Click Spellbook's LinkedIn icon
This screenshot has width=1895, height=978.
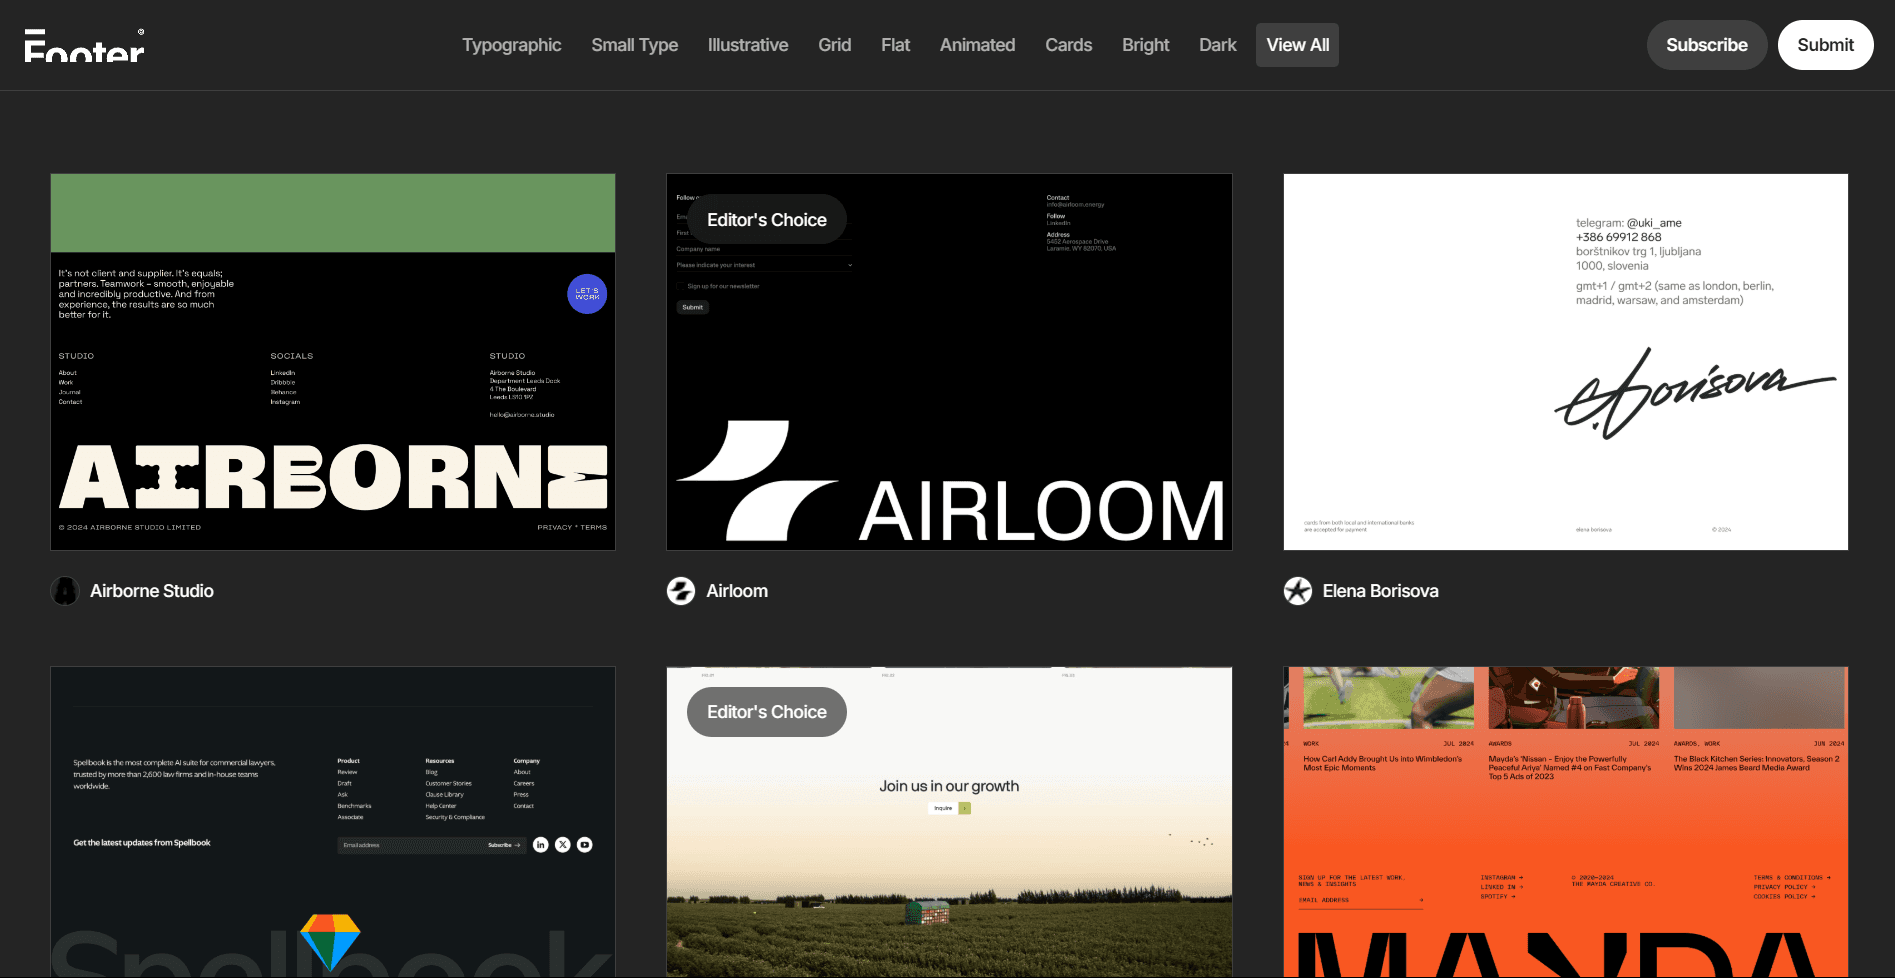pyautogui.click(x=540, y=845)
